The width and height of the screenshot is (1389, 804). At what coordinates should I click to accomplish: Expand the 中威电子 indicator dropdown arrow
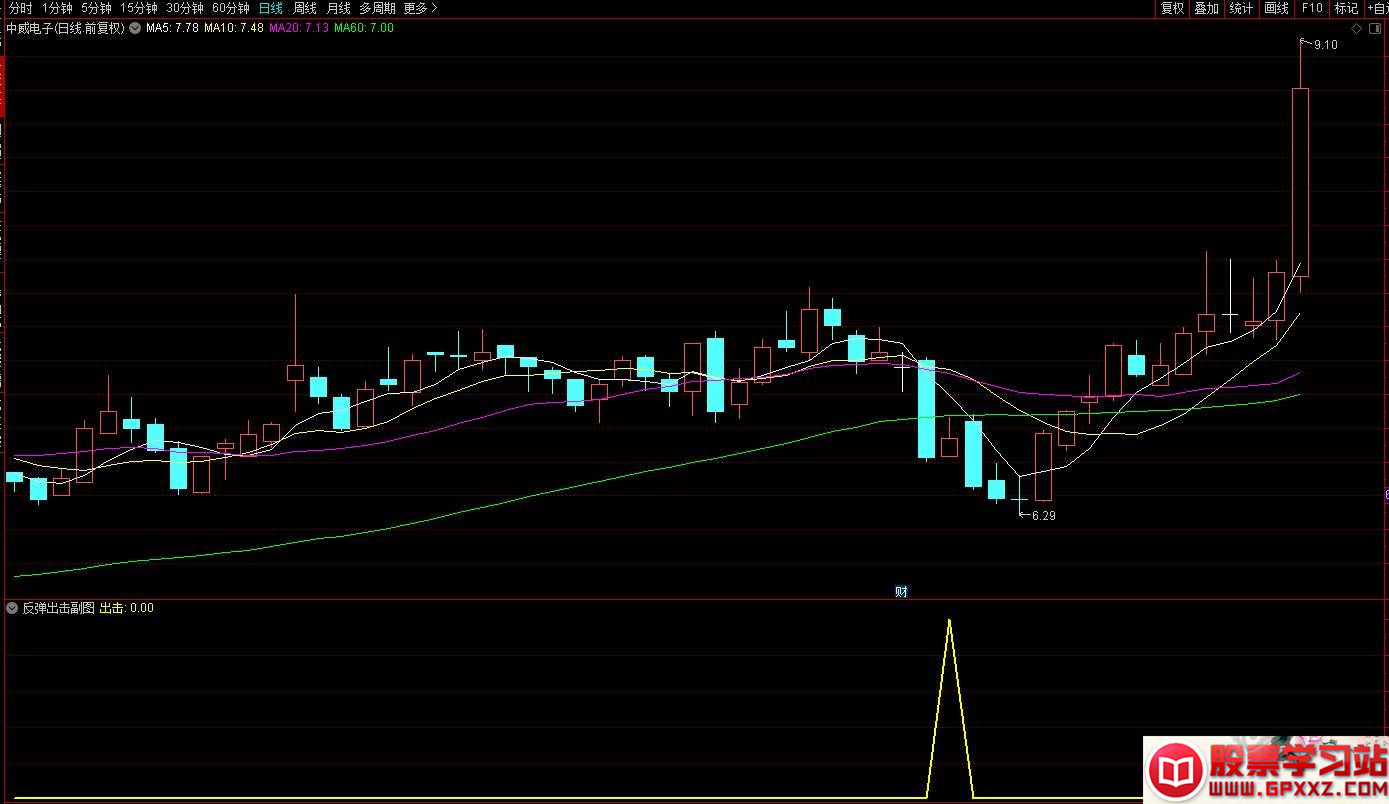135,28
